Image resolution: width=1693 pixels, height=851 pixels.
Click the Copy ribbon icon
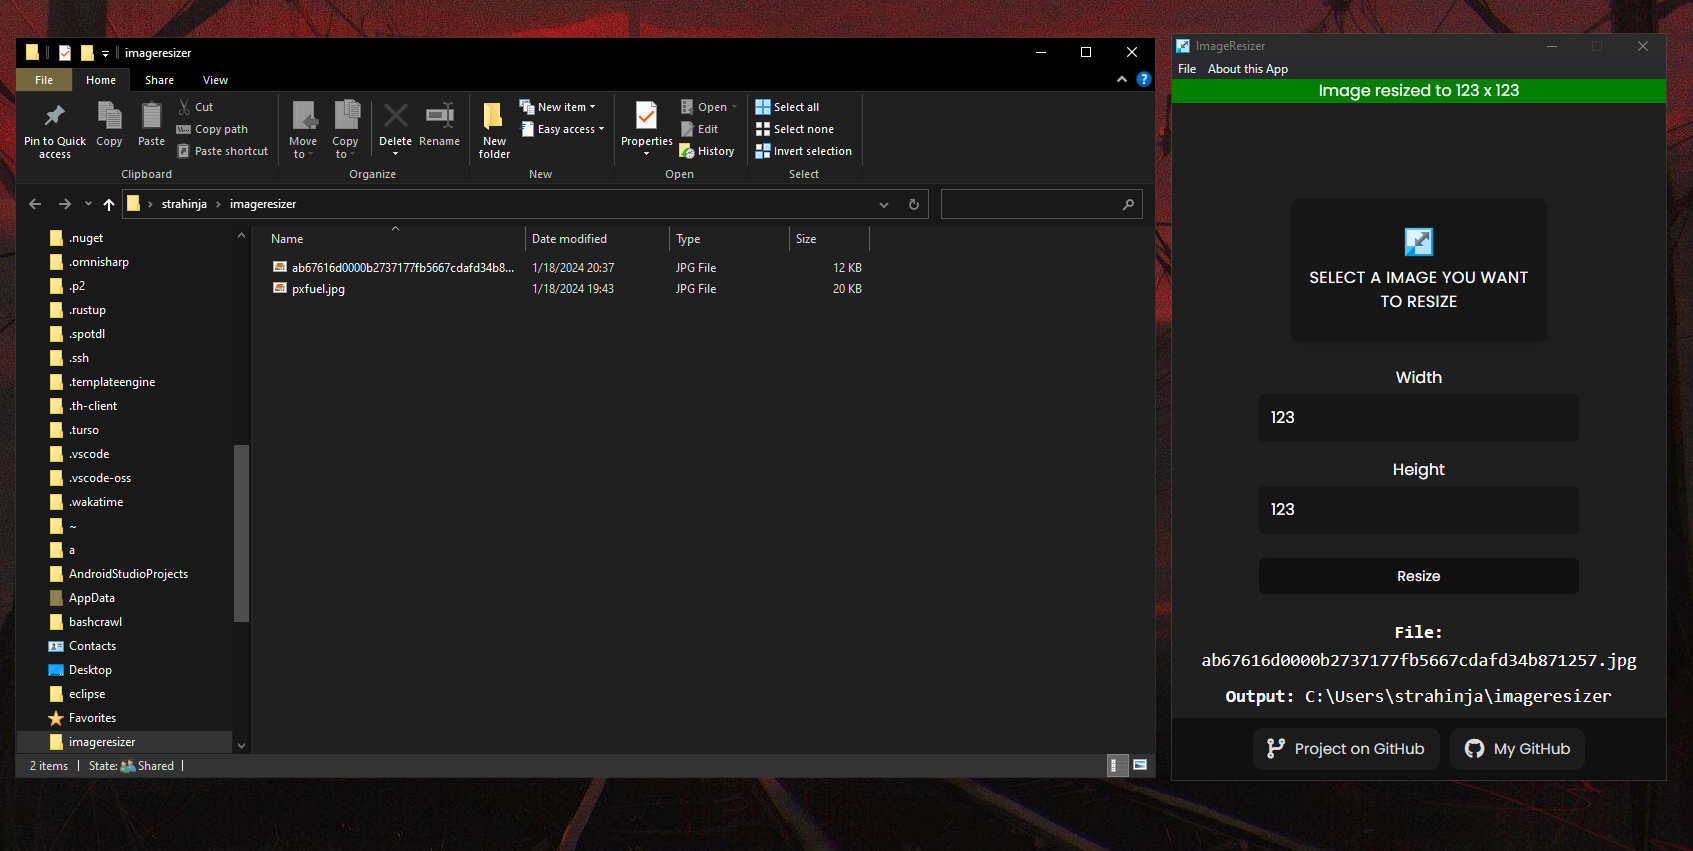click(x=109, y=116)
